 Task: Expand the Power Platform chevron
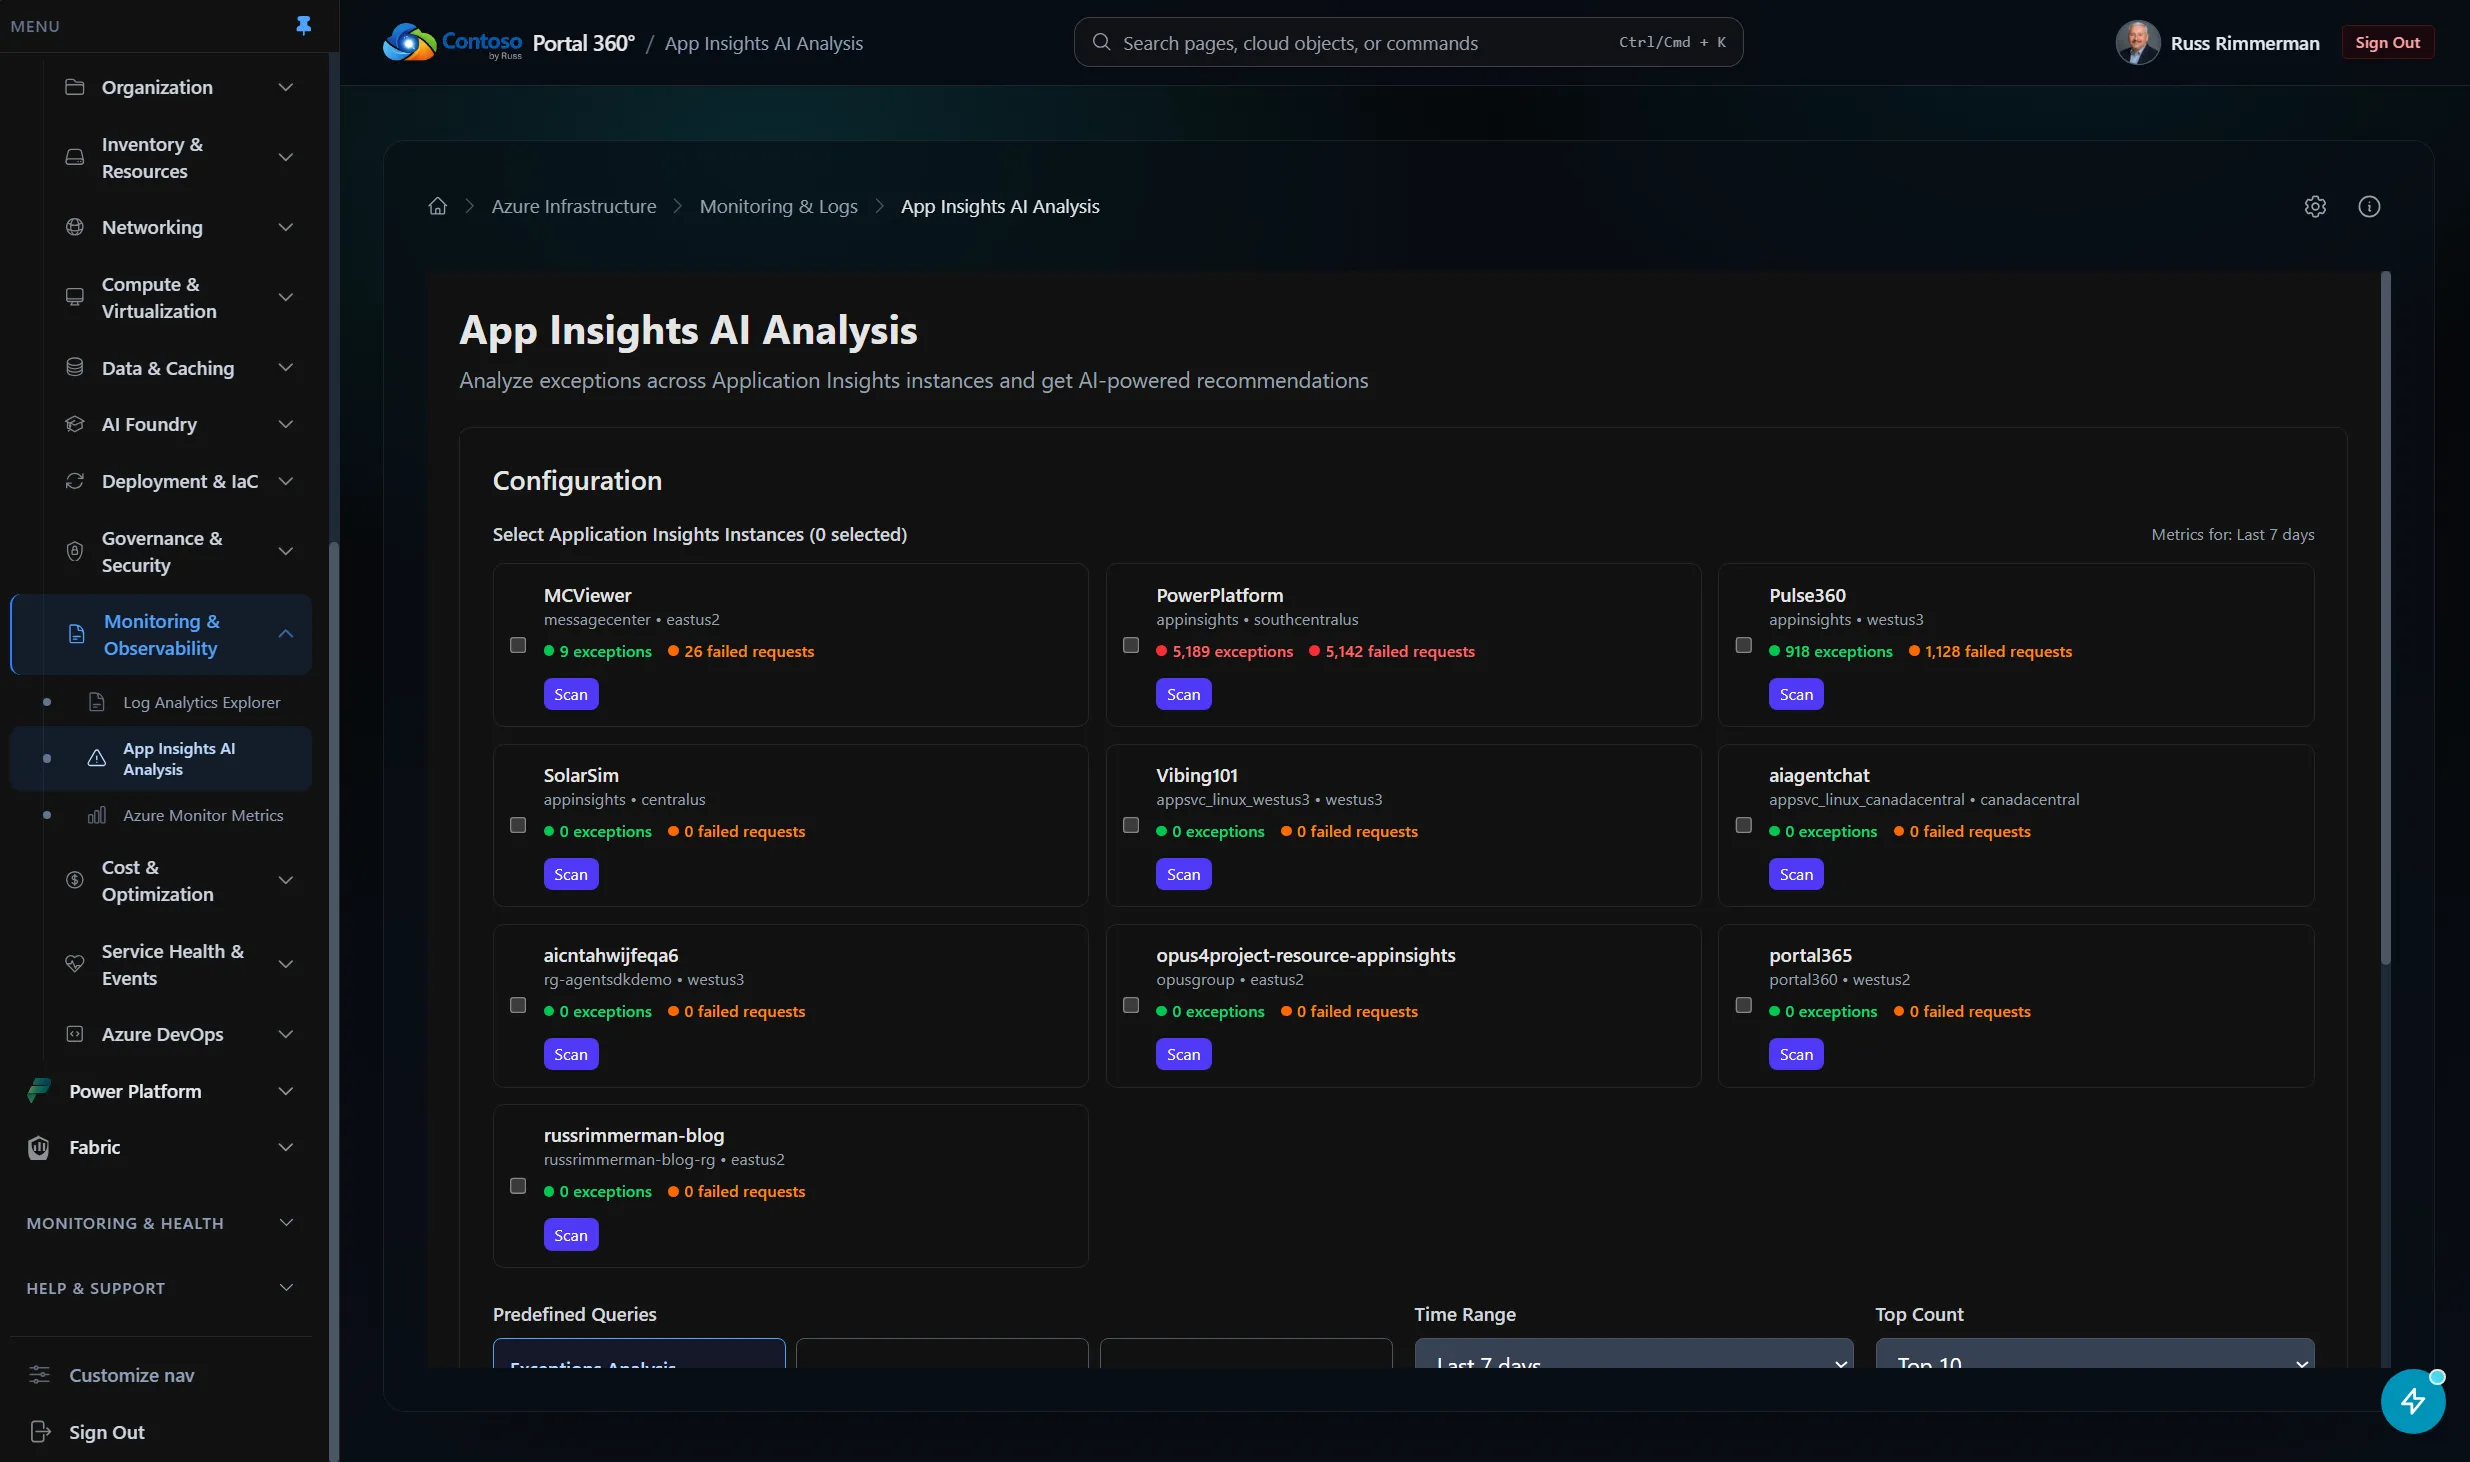[286, 1091]
